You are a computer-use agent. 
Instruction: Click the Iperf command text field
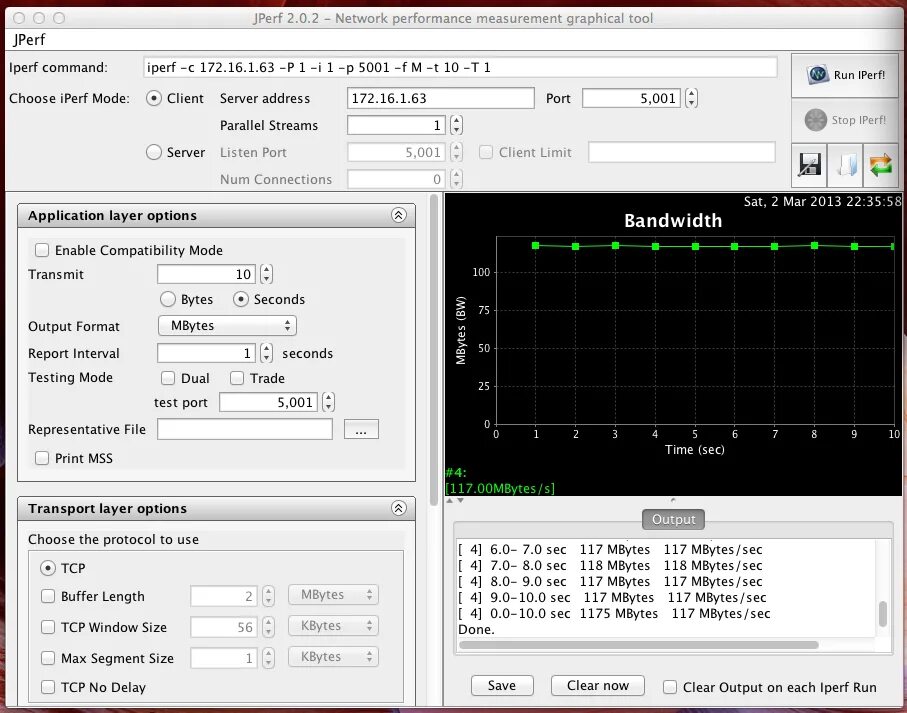tap(460, 67)
